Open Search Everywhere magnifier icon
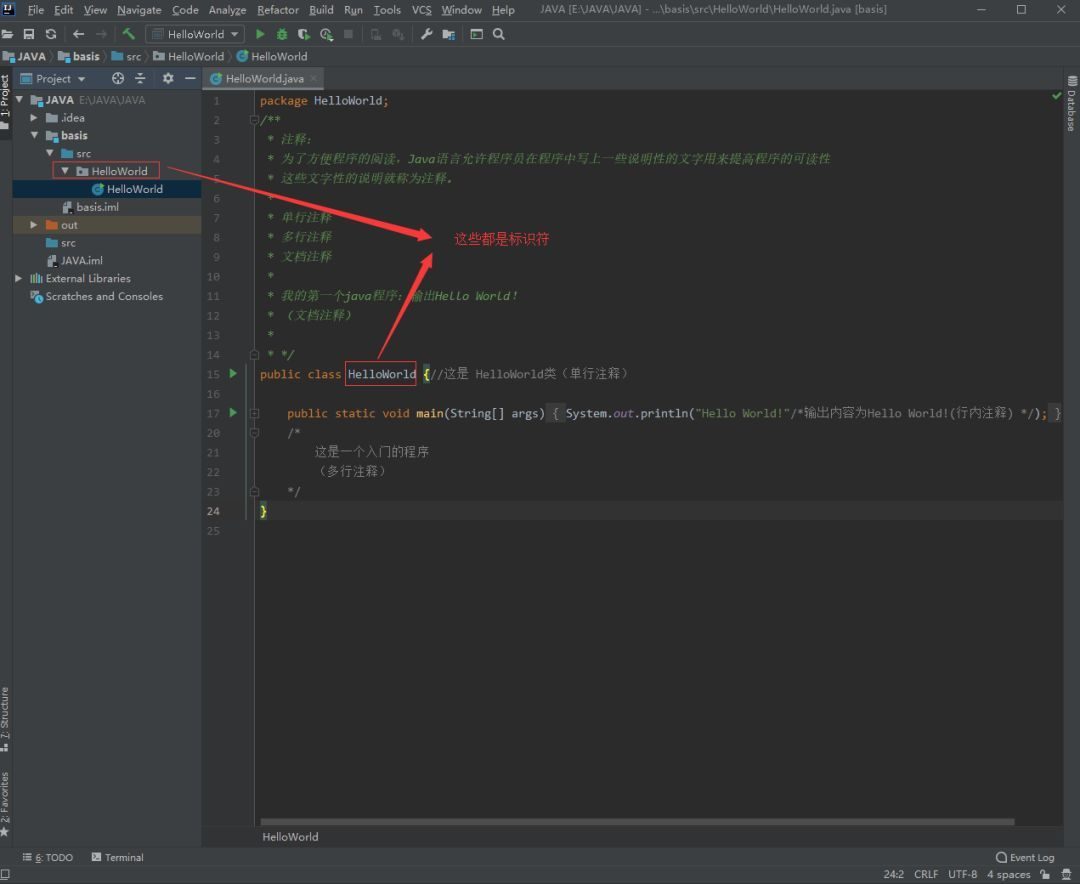The image size is (1080, 884). click(499, 34)
